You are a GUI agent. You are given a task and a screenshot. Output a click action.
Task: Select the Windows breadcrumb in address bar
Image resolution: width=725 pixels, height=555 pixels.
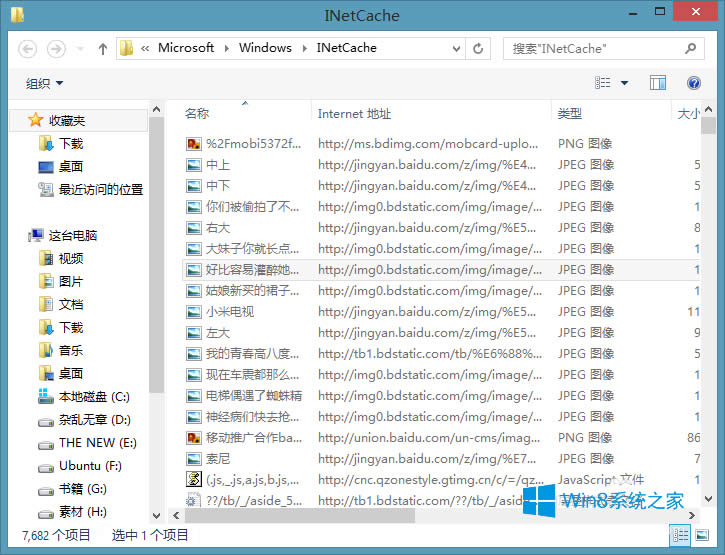265,48
